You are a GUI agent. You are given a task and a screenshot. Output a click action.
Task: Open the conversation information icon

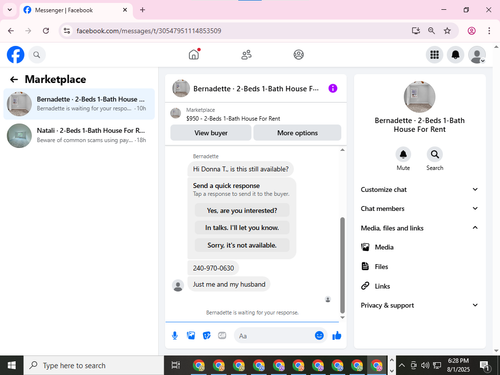coord(333,88)
